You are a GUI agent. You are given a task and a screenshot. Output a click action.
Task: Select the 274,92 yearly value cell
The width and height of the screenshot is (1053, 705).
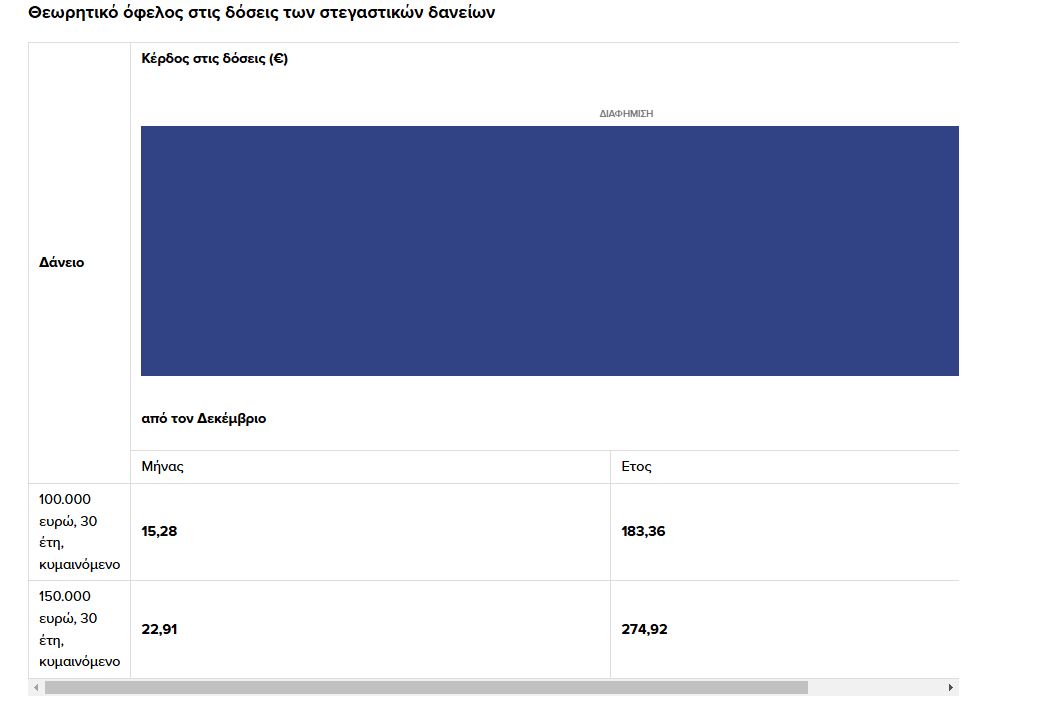pos(644,630)
